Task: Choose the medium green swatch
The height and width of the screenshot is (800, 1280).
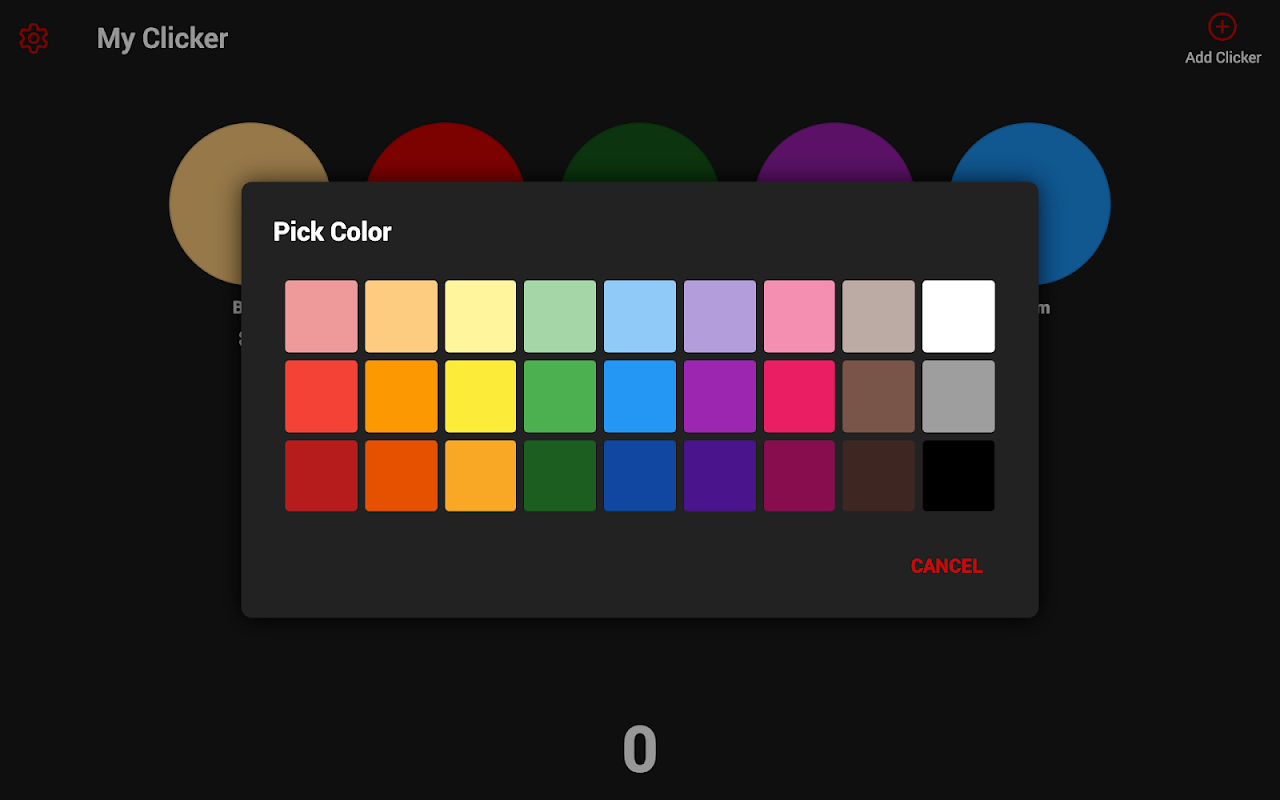Action: pos(560,396)
